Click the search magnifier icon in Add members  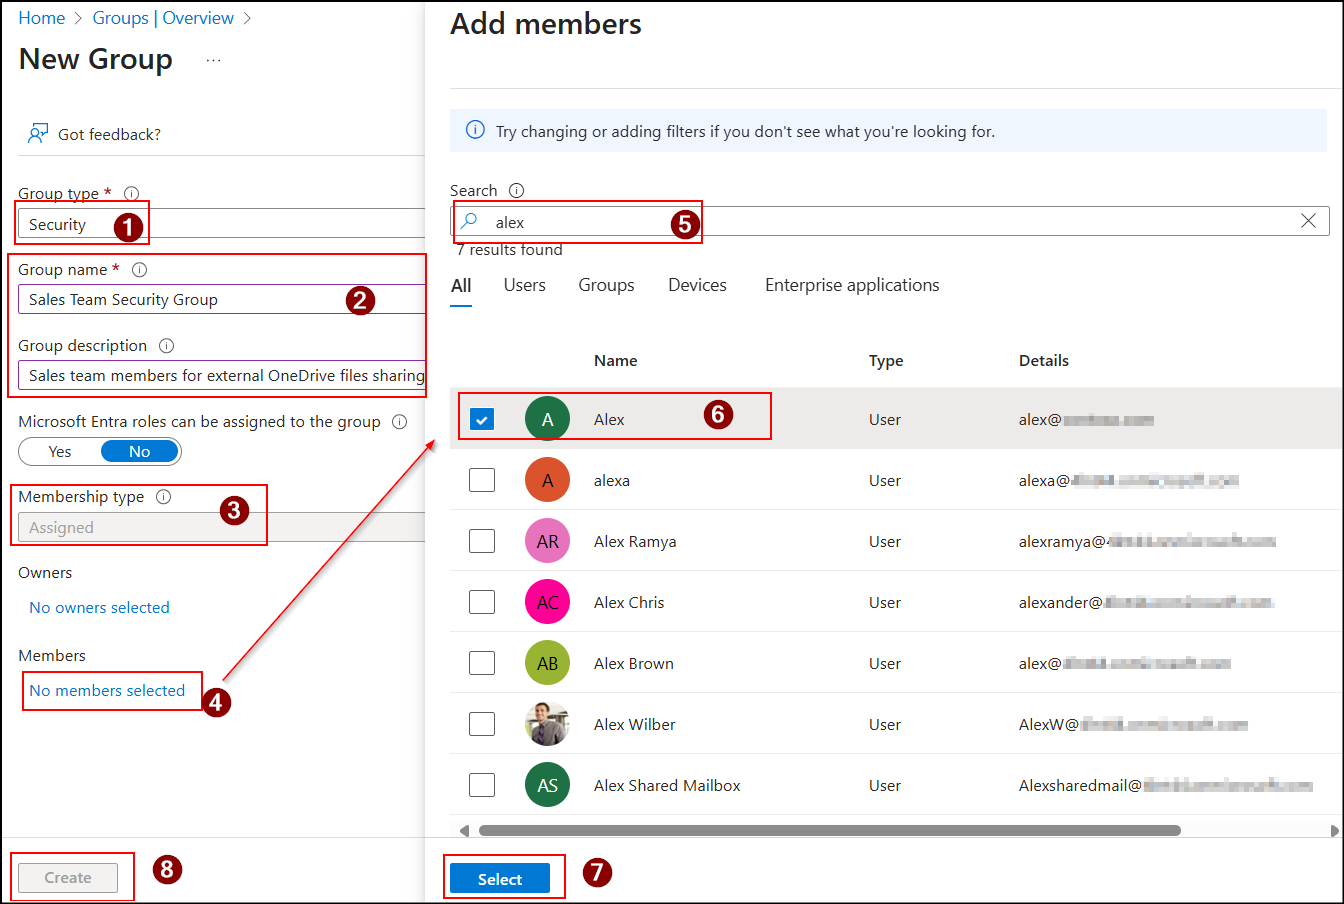[468, 221]
